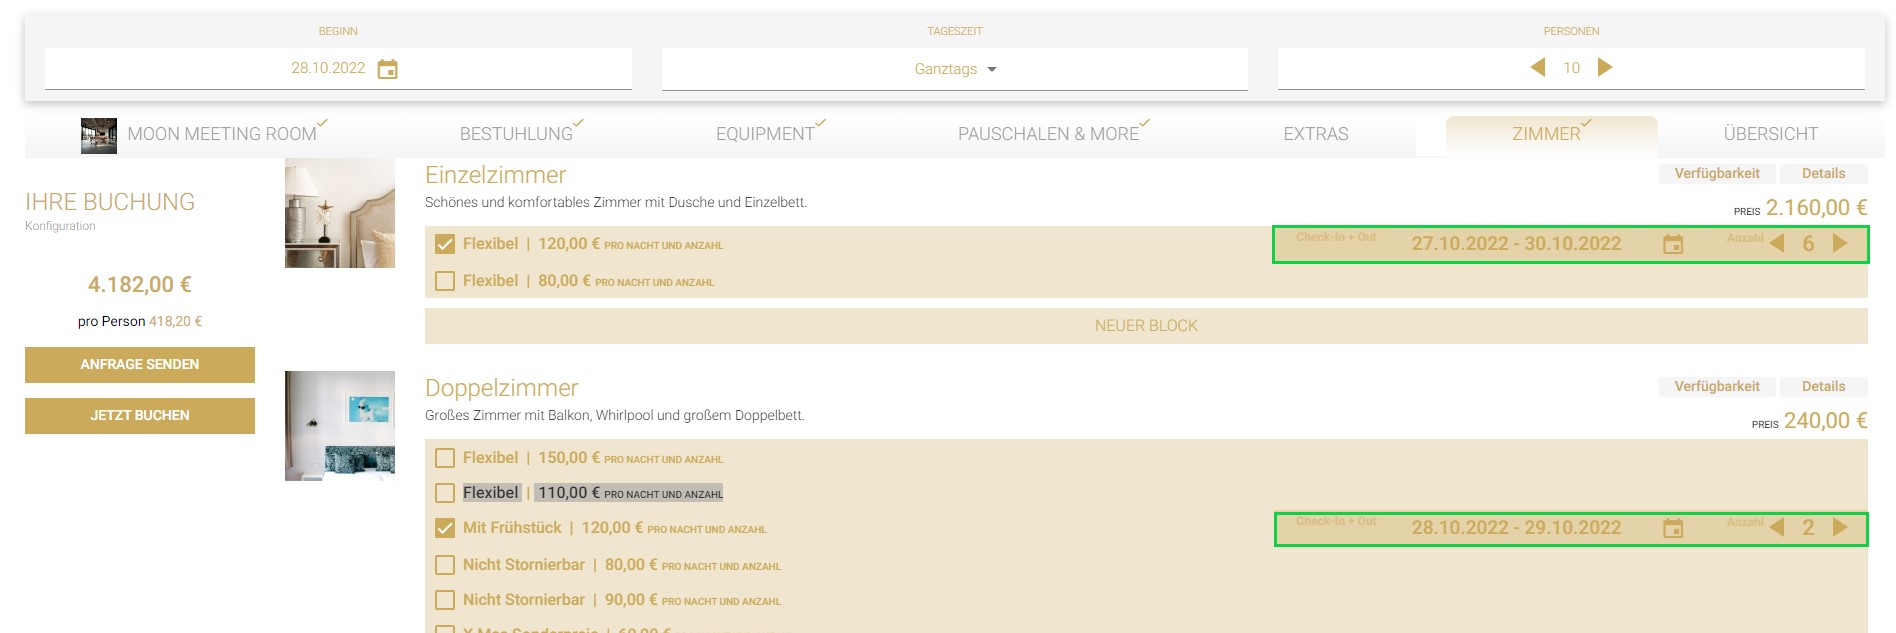The height and width of the screenshot is (633, 1896).
Task: Increase Doppelzimmer Anzahl from 2
Action: pos(1840,527)
